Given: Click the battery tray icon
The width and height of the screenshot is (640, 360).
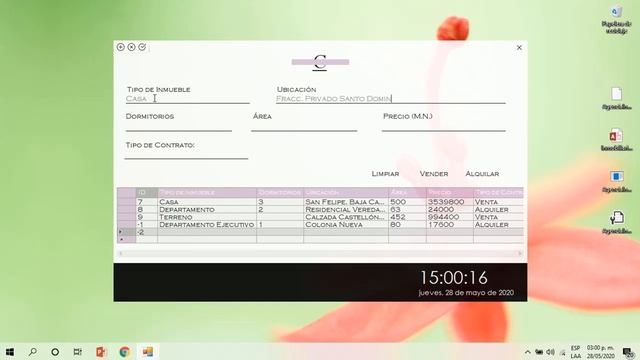Looking at the screenshot, I should 539,352.
